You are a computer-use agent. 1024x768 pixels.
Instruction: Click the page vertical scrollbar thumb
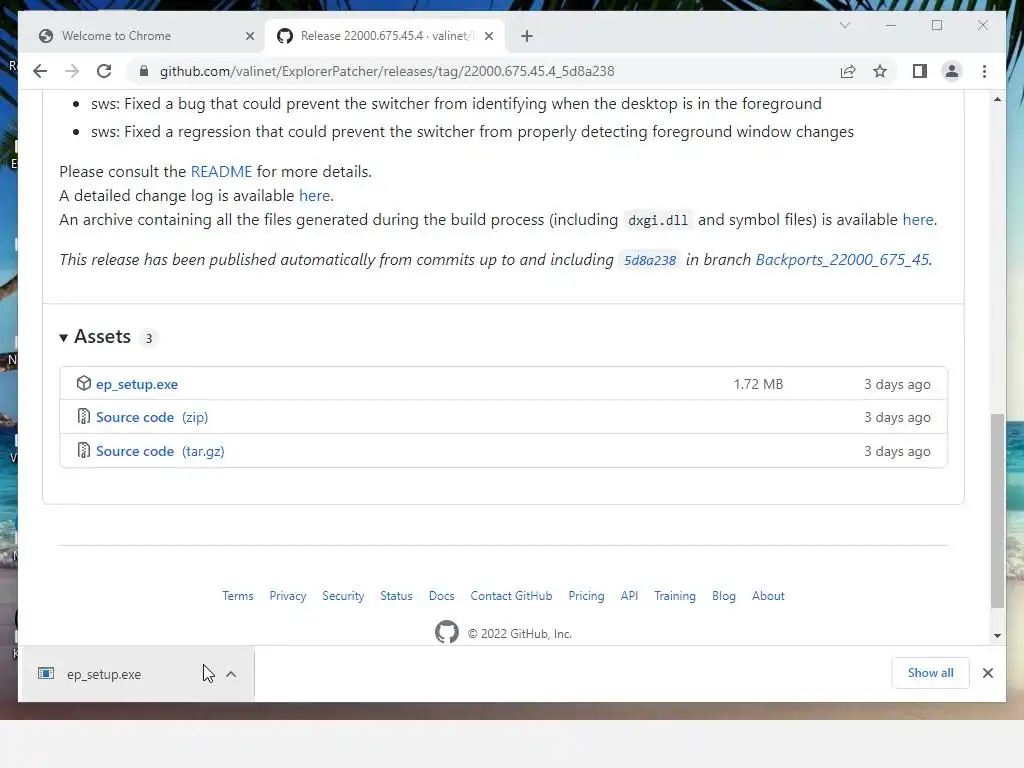[x=997, y=511]
